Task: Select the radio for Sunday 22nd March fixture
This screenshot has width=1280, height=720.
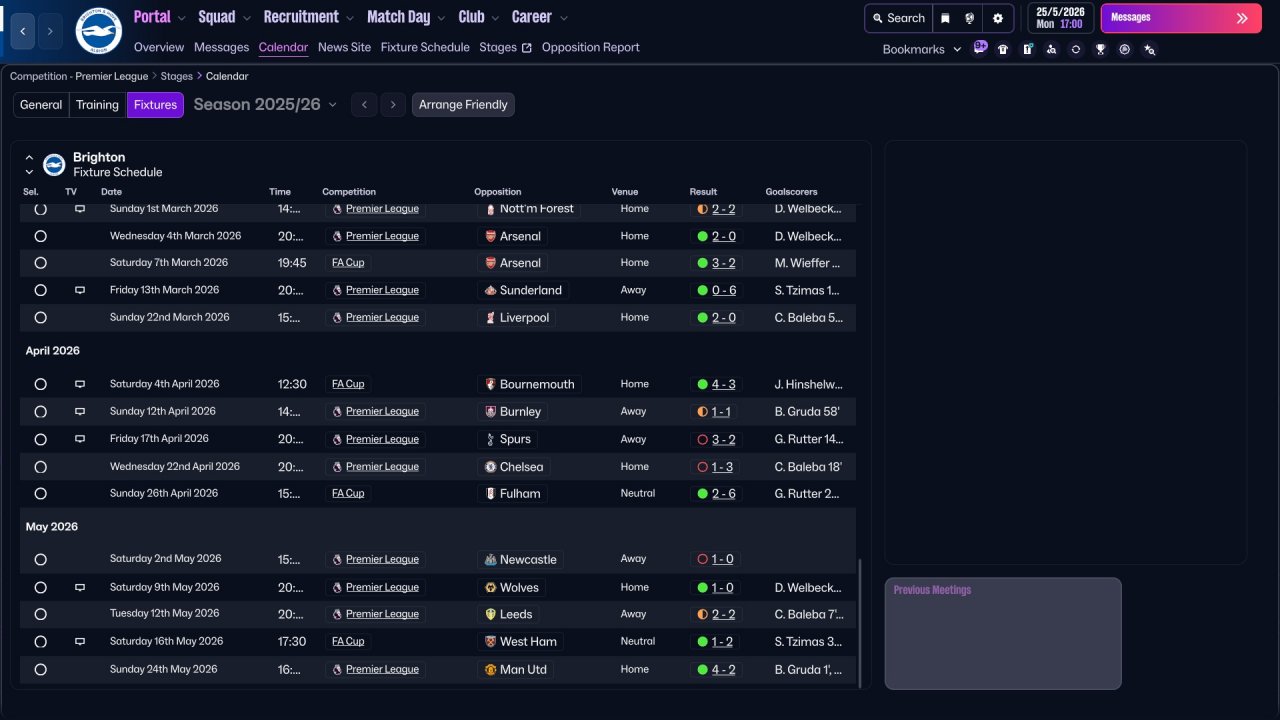Action: (x=40, y=317)
